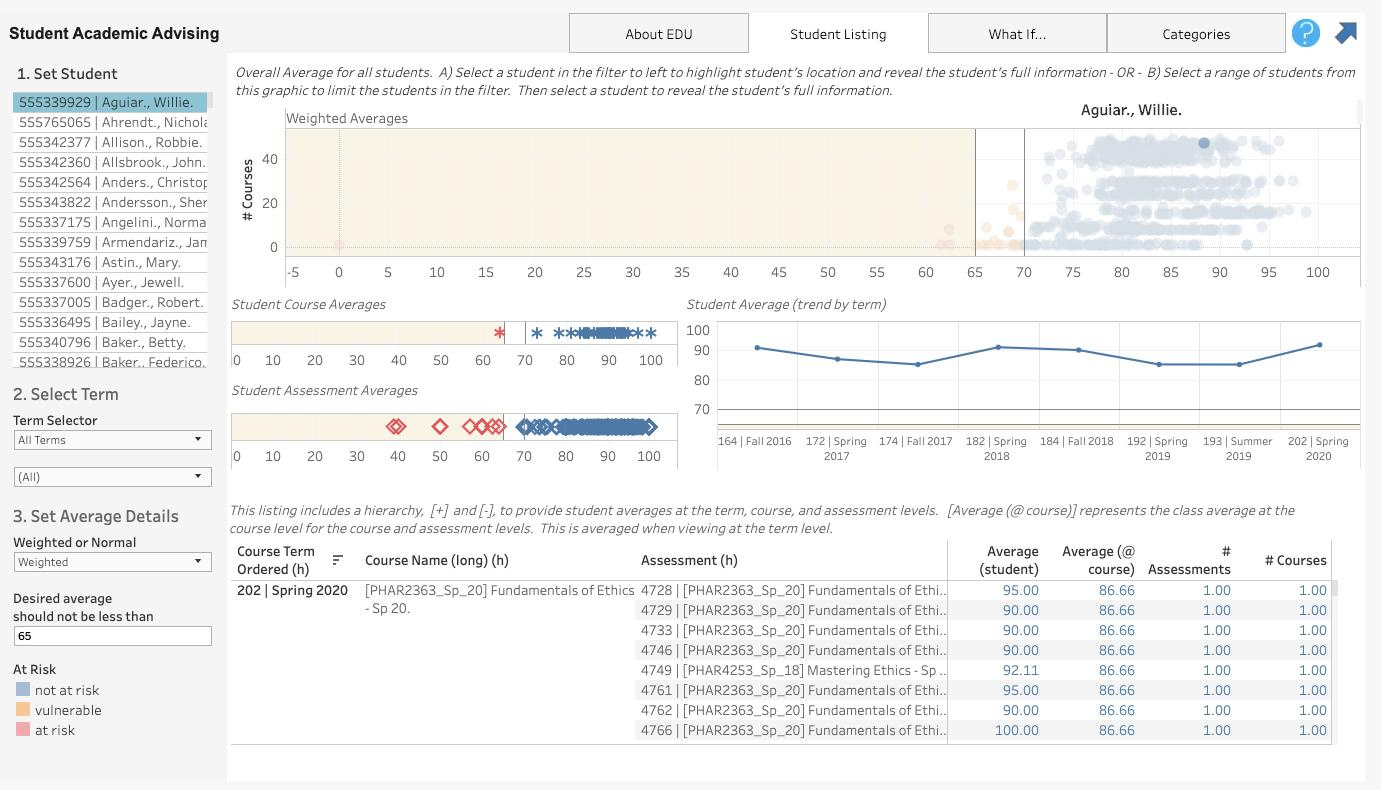Open the Term Selector dropdown showing All Terms
This screenshot has width=1381, height=790.
click(111, 439)
